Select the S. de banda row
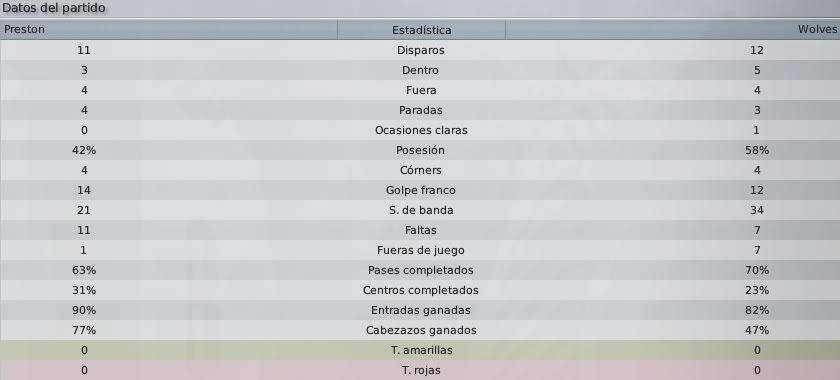Screen dimensions: 840x380 420,210
